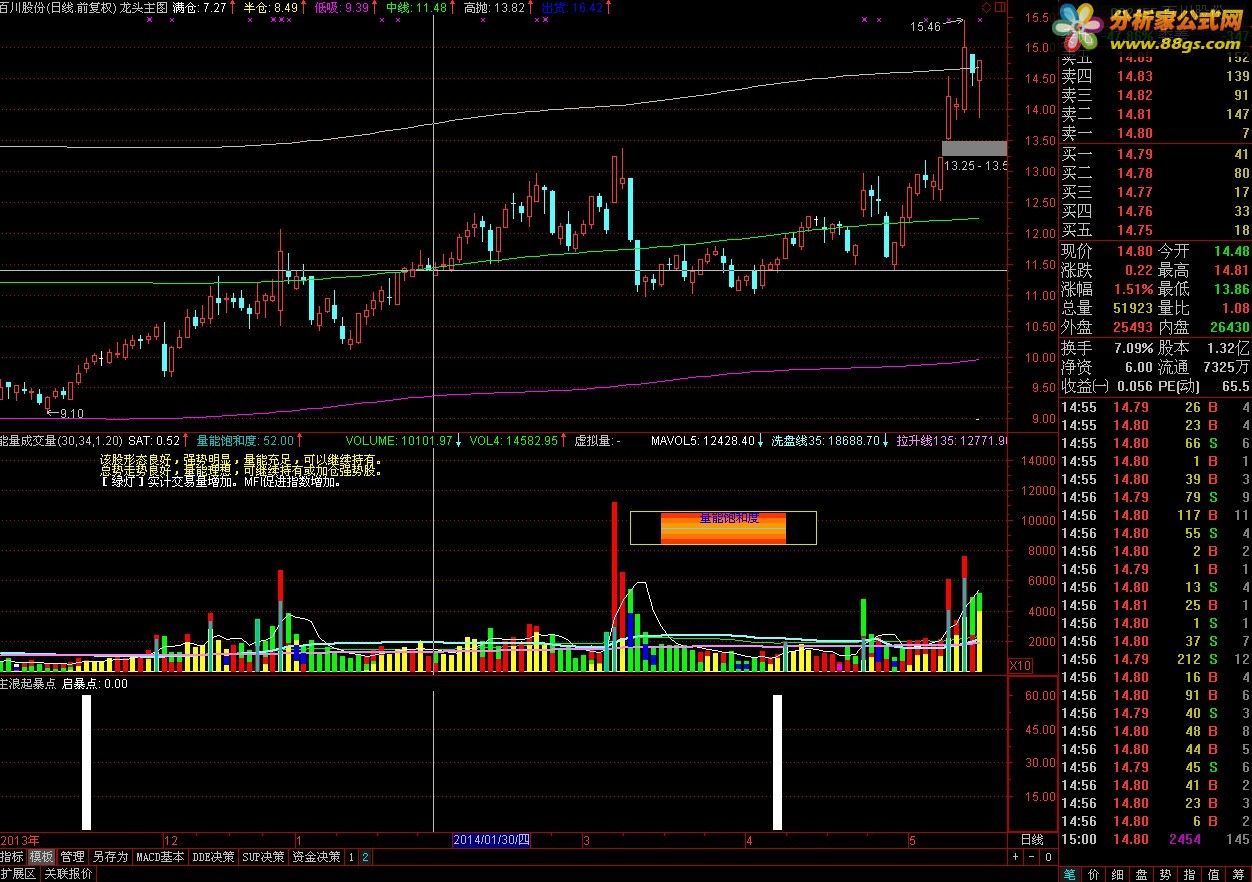Click the white 启暴点 signal bar near month 4
This screenshot has height=882, width=1252.
pyautogui.click(x=777, y=762)
